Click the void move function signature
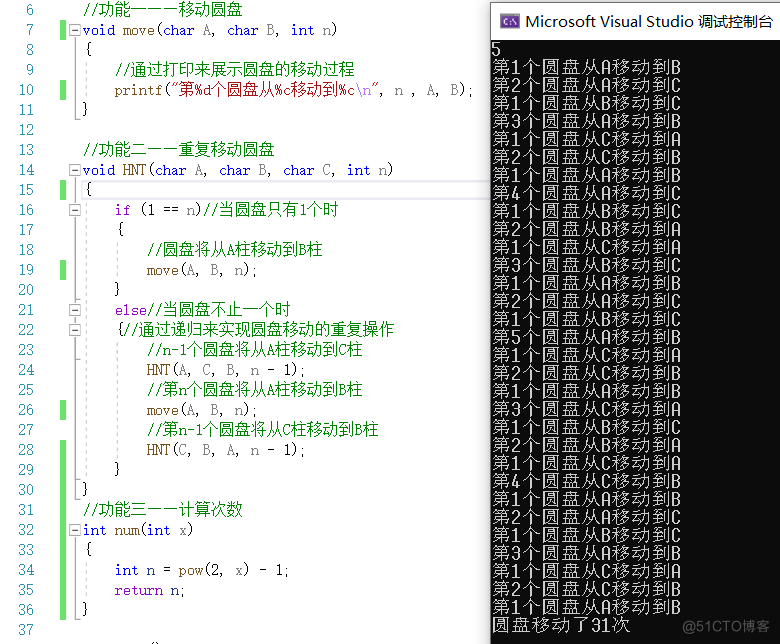This screenshot has width=780, height=644. (x=210, y=30)
